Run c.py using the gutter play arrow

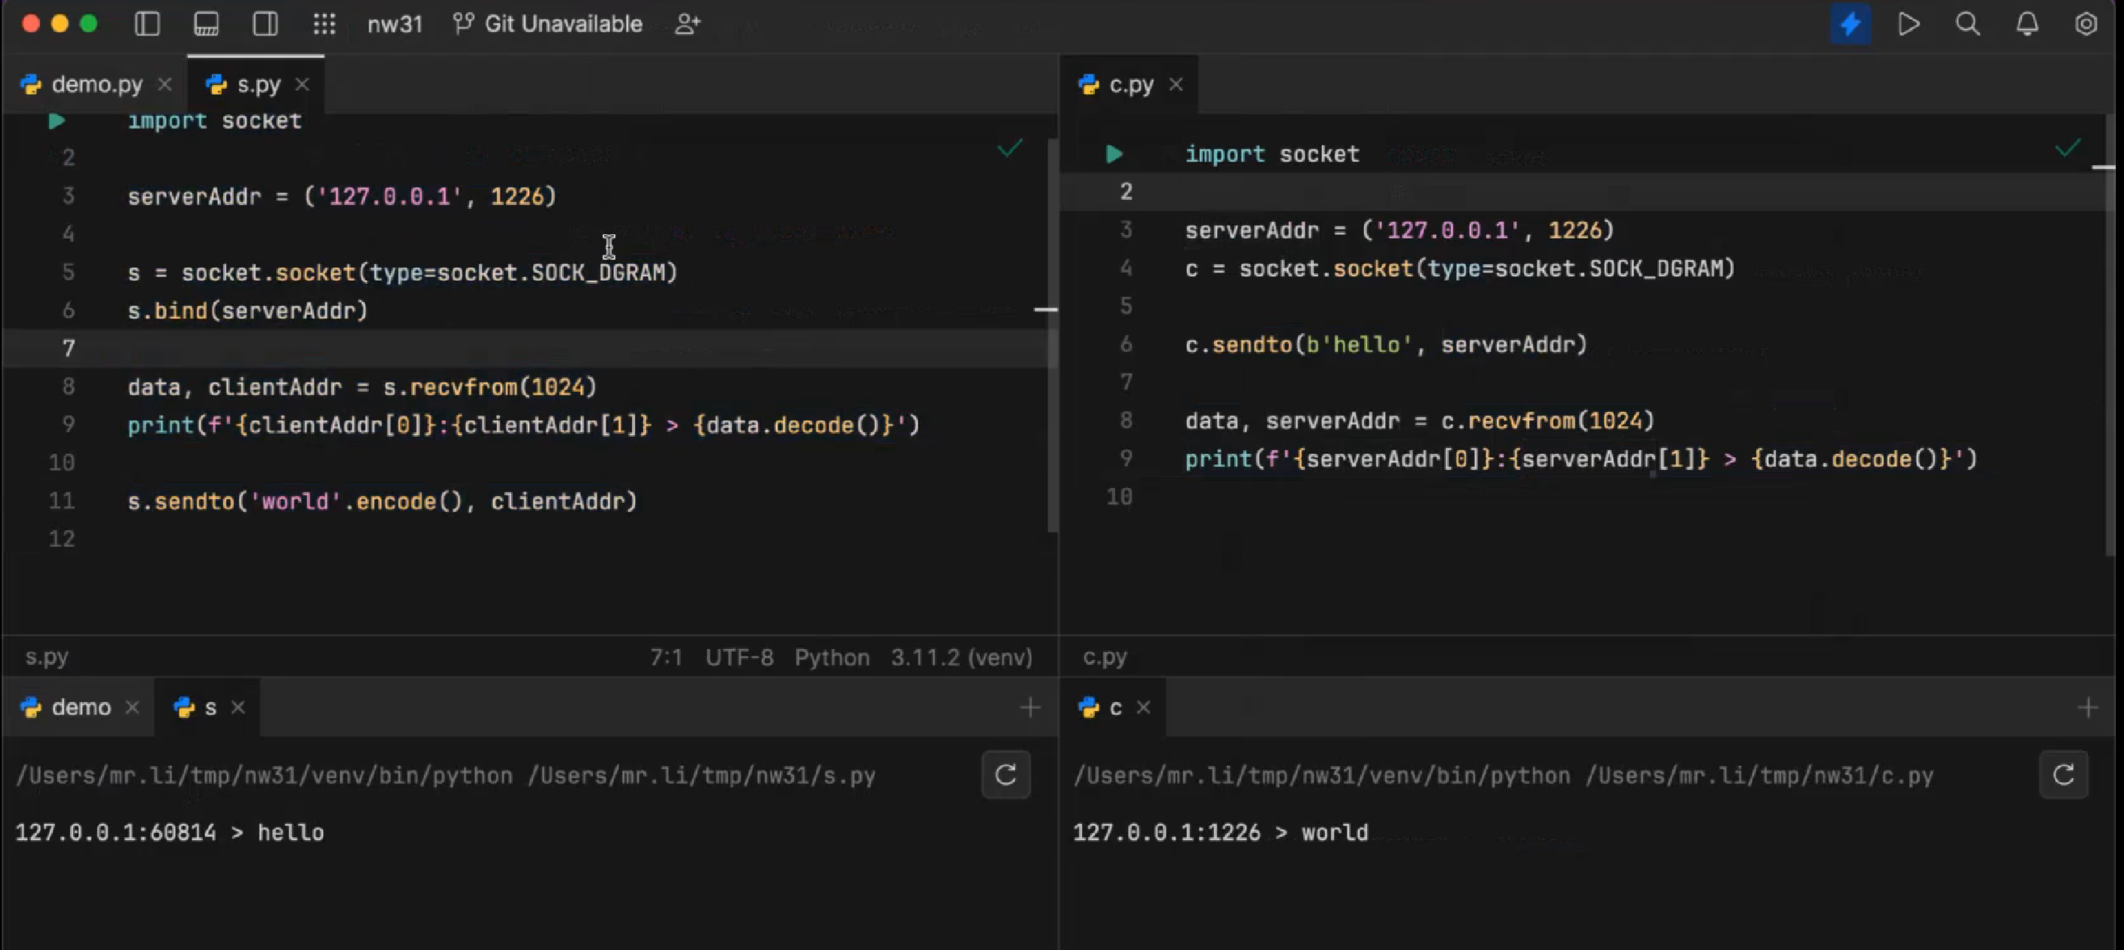coord(1114,154)
